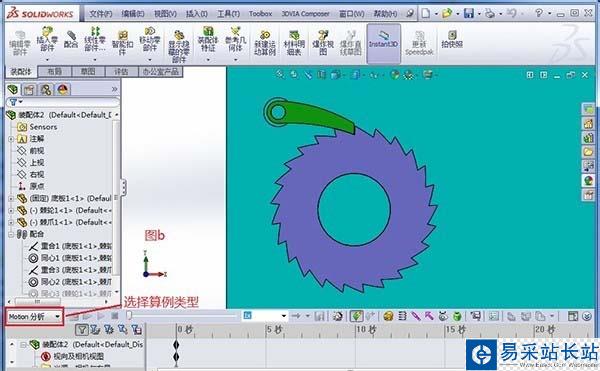Click the 参考几何体 (Reference Geometry) icon

(235, 31)
